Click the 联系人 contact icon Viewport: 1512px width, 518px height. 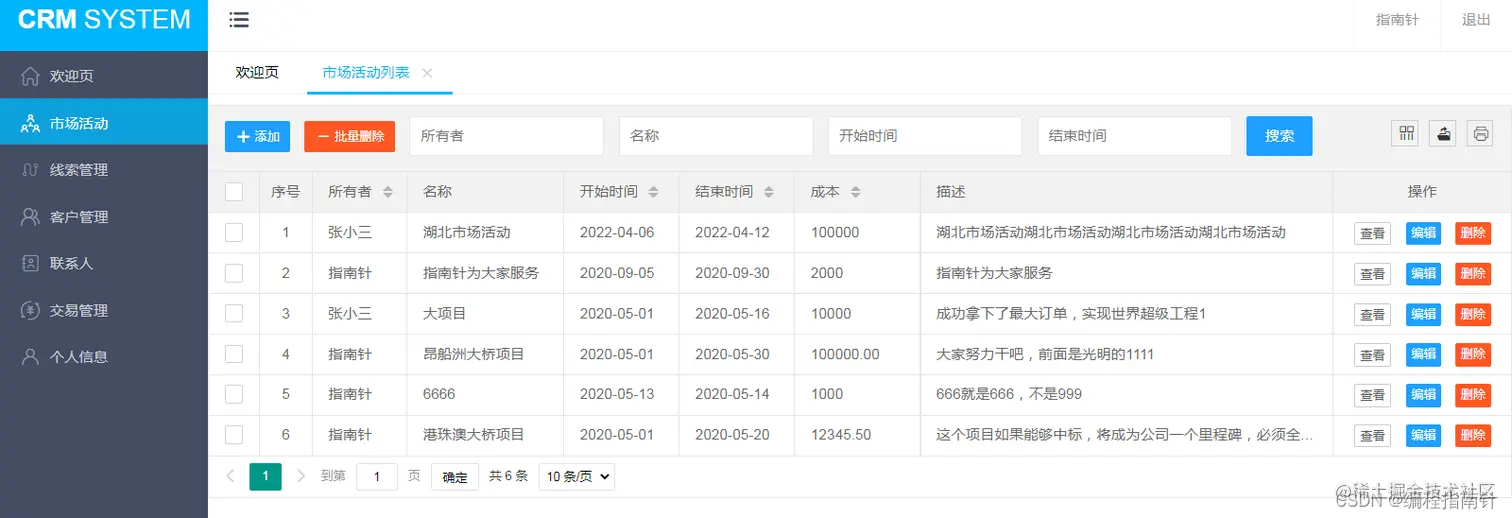pyautogui.click(x=30, y=263)
